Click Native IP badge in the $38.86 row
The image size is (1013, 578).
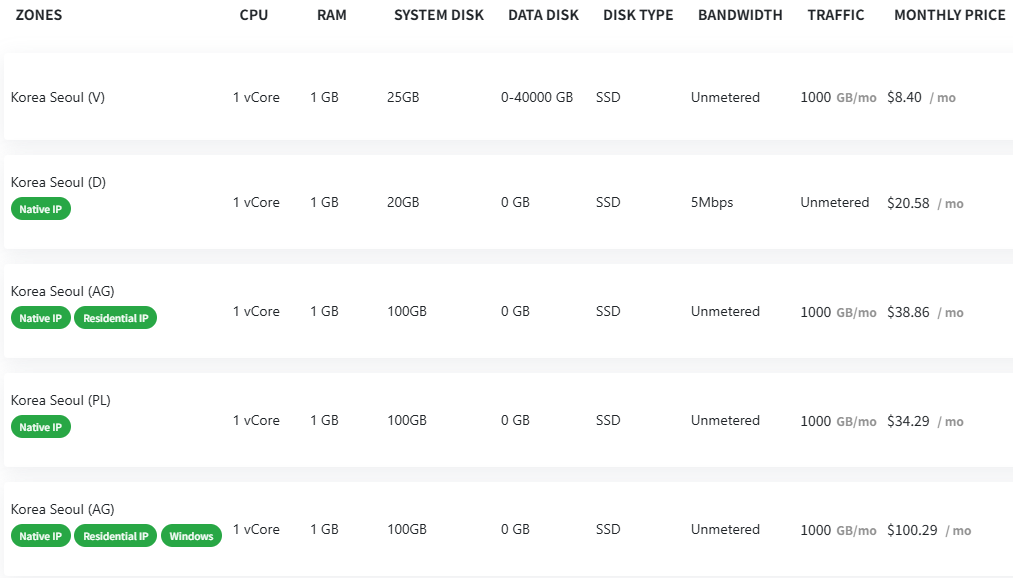pos(41,318)
